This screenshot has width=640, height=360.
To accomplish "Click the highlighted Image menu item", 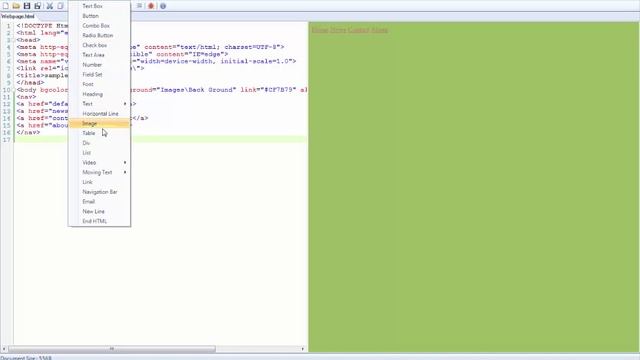I will click(x=100, y=124).
